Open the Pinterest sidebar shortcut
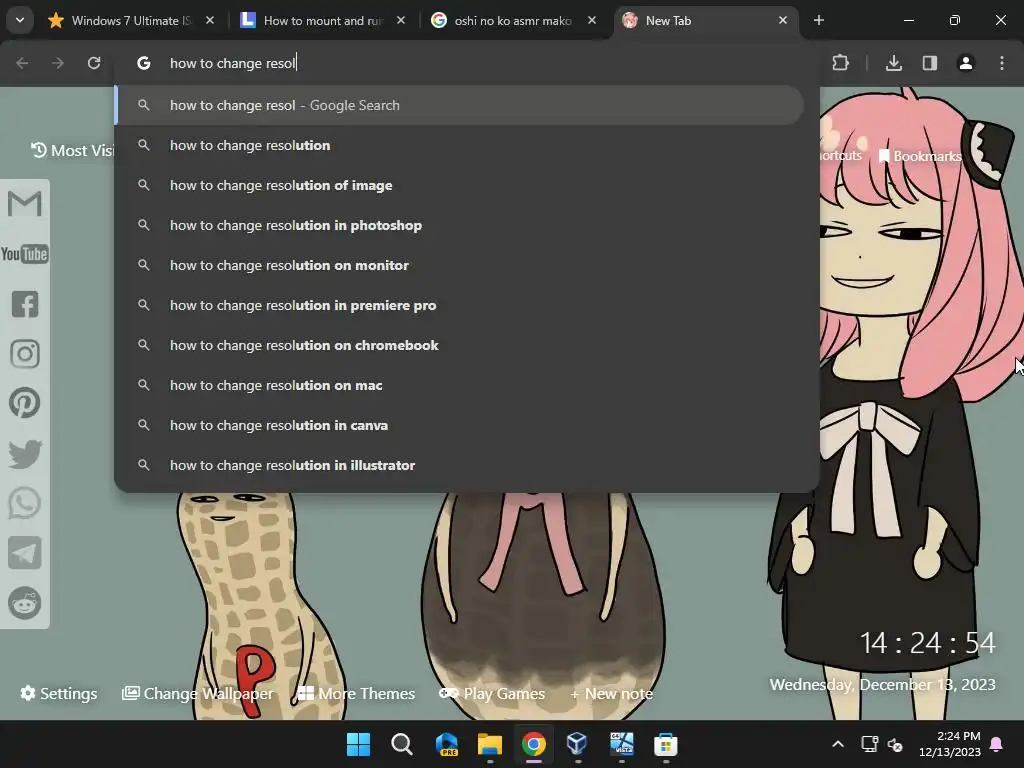The image size is (1024, 768). 25,403
